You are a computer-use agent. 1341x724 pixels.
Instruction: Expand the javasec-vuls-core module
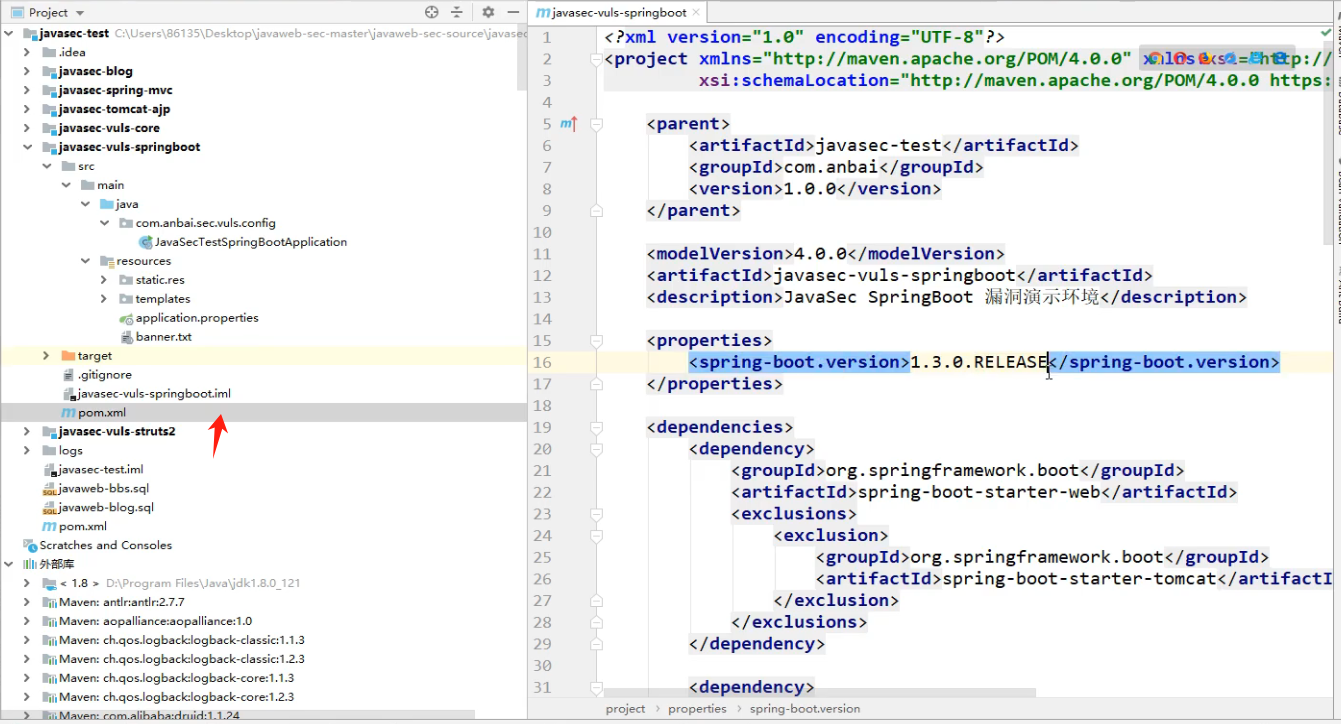point(28,128)
